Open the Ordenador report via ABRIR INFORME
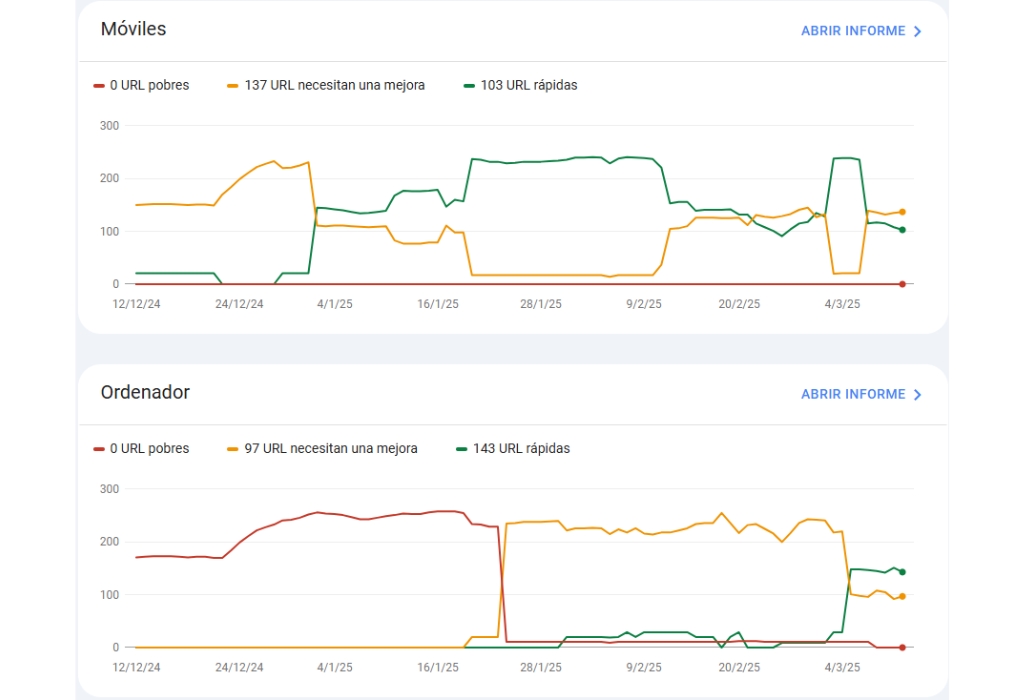The height and width of the screenshot is (700, 1024). pos(852,394)
